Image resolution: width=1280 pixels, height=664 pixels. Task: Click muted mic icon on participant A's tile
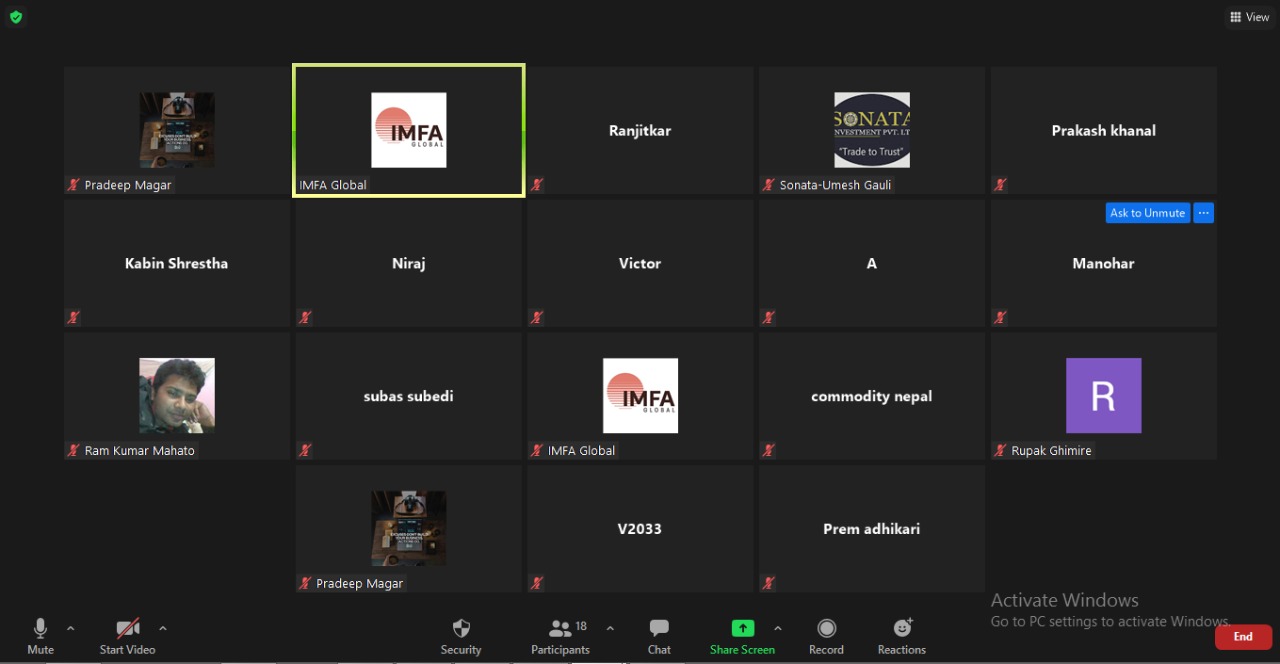pos(769,318)
